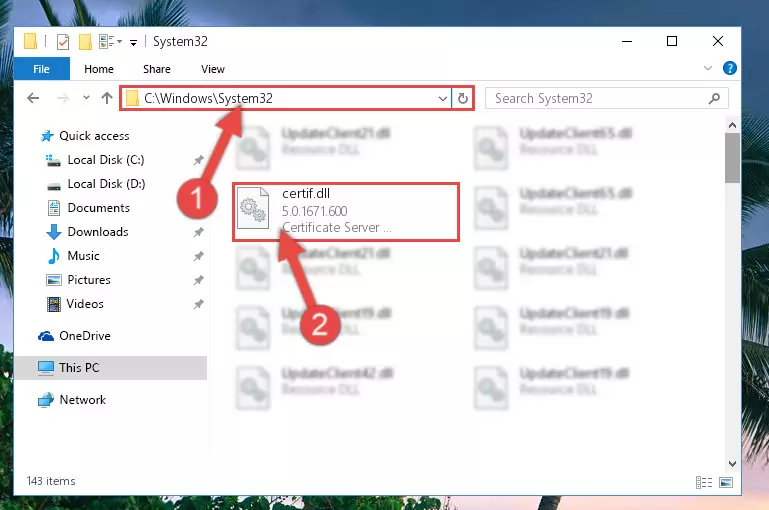
Task: Click the pin icon next to Pictures
Action: click(x=199, y=280)
